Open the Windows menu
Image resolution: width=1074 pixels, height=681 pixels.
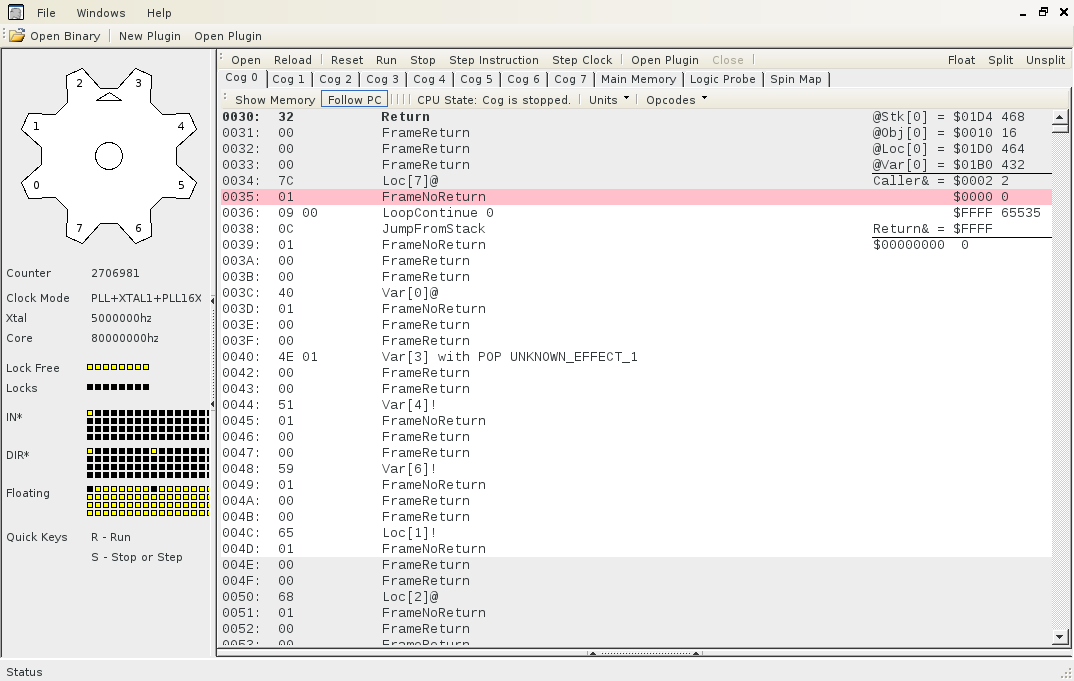coord(101,13)
